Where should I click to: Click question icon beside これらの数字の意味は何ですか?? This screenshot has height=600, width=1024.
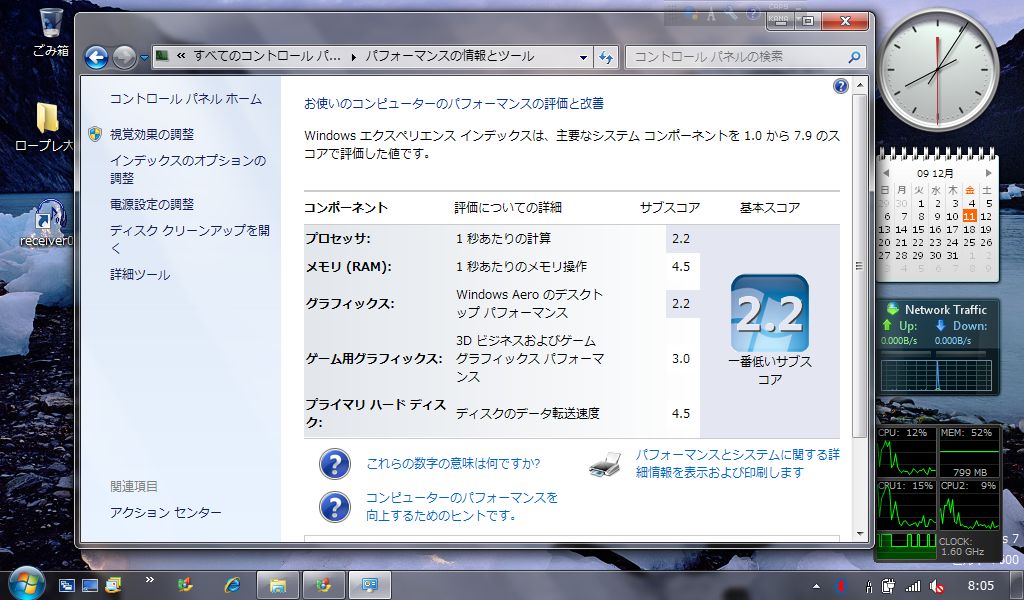pyautogui.click(x=335, y=464)
